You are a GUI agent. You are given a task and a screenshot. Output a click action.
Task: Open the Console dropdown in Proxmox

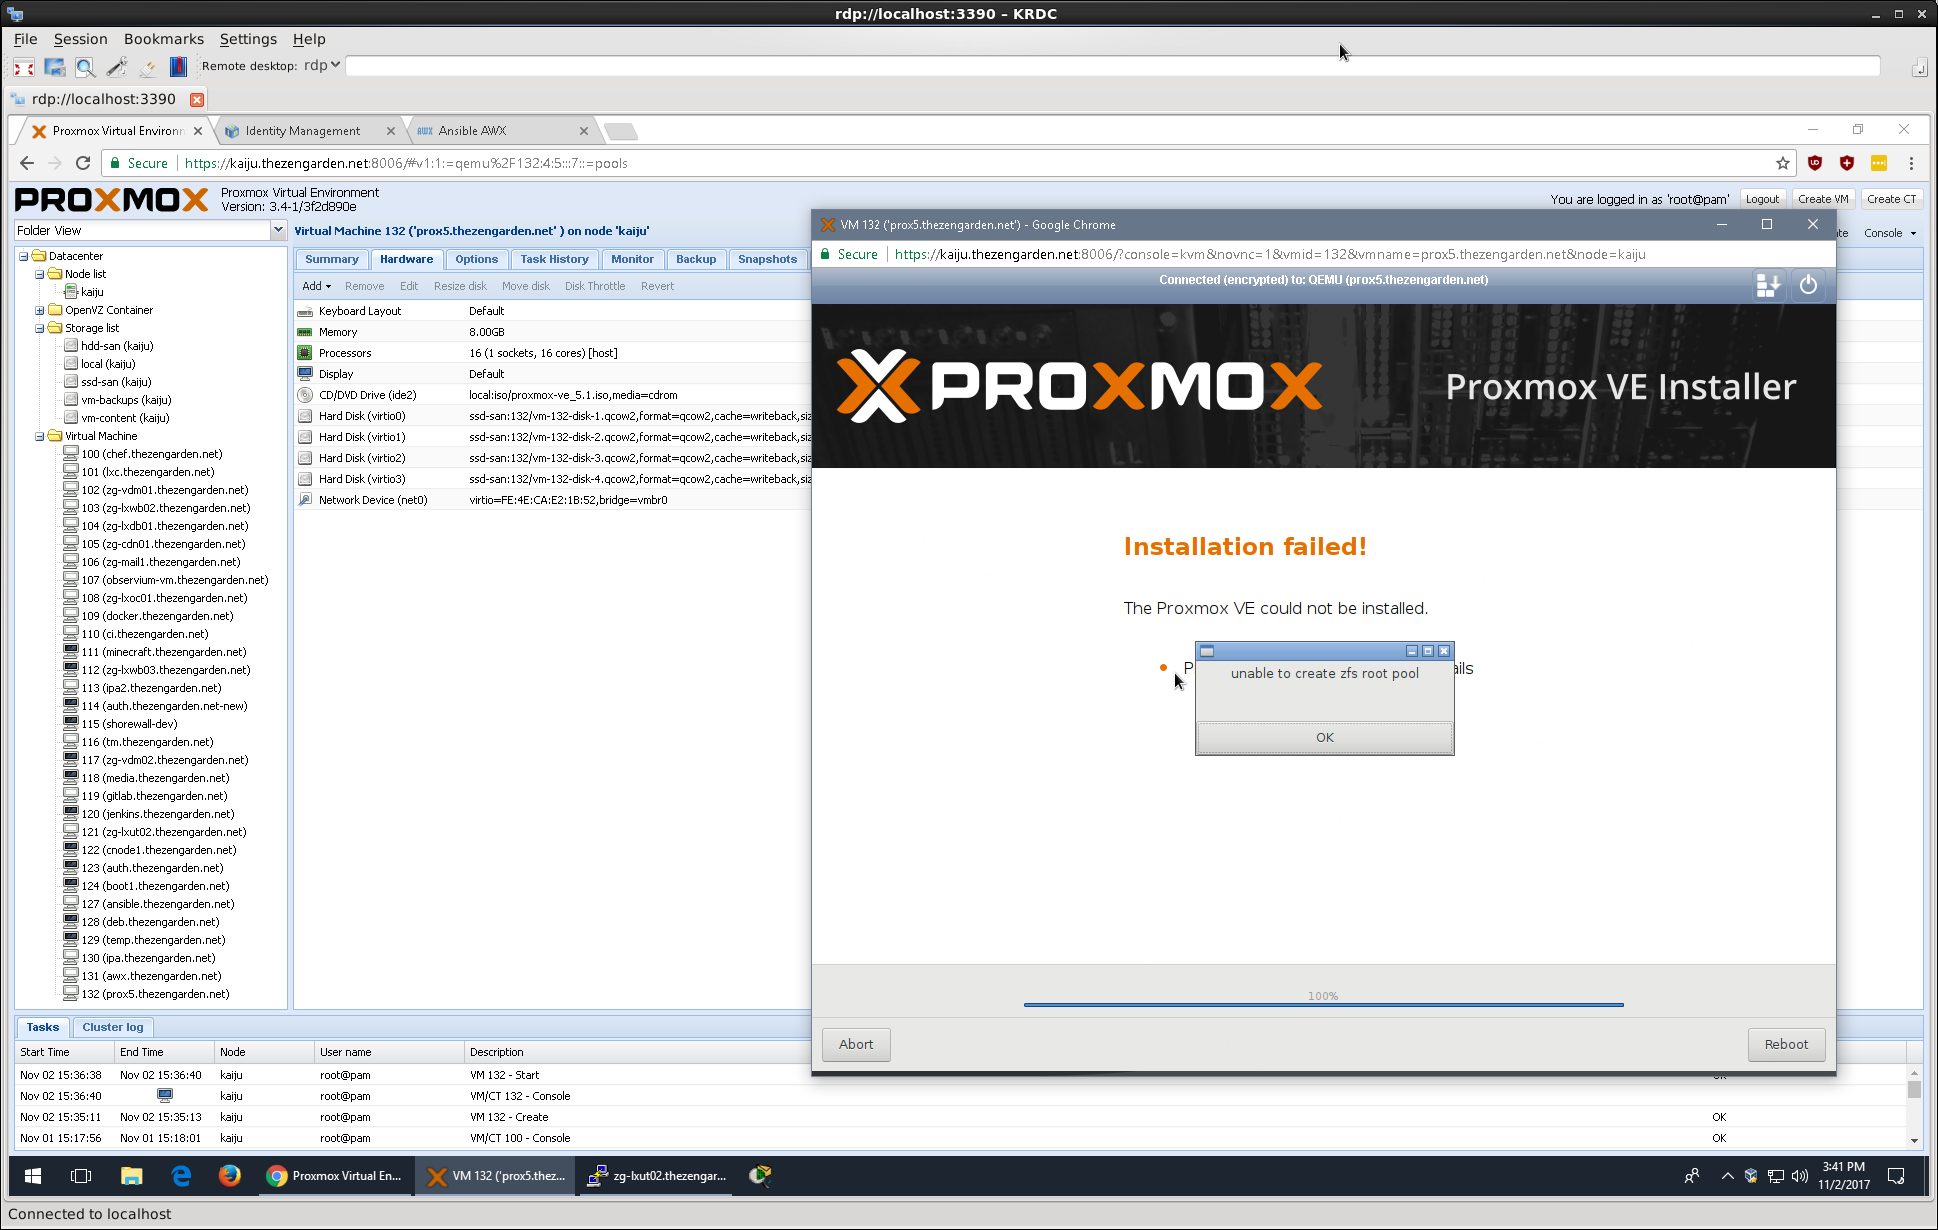(1889, 233)
